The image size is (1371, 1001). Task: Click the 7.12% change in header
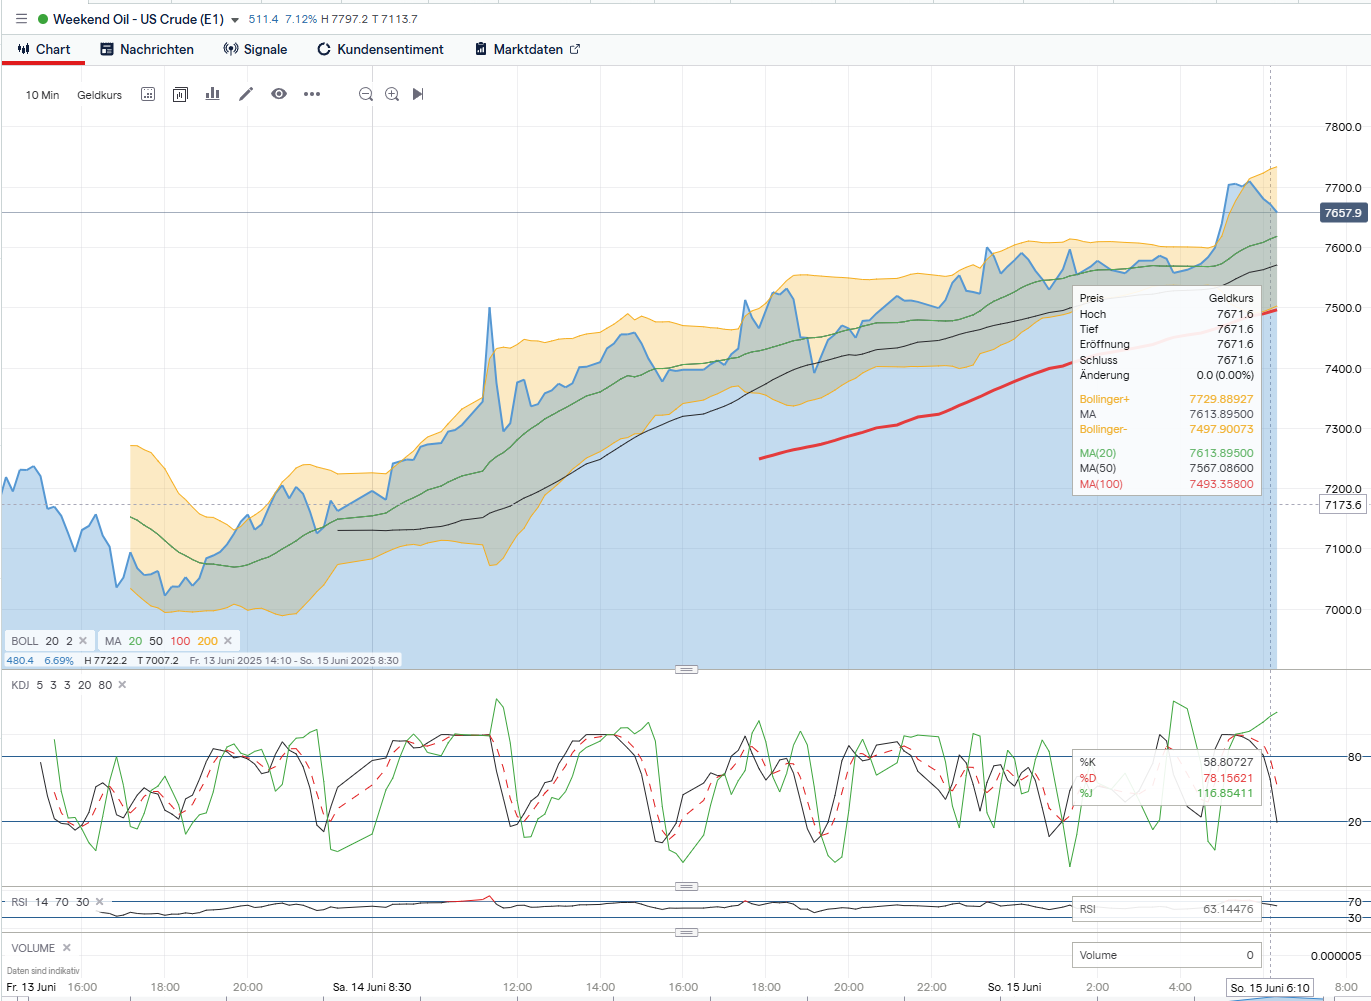[x=300, y=19]
